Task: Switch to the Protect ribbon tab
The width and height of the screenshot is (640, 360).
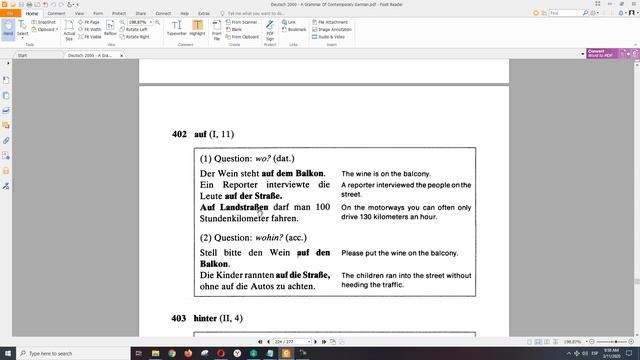Action: (119, 13)
